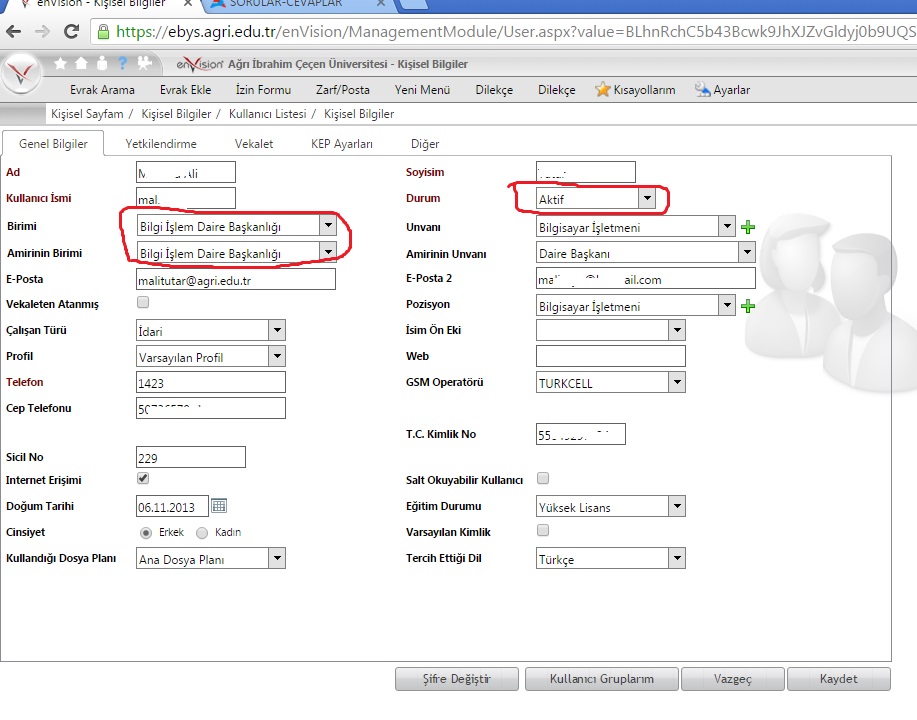Viewport: 917px width, 720px height.
Task: Select the Kadın radio button
Action: click(x=202, y=532)
